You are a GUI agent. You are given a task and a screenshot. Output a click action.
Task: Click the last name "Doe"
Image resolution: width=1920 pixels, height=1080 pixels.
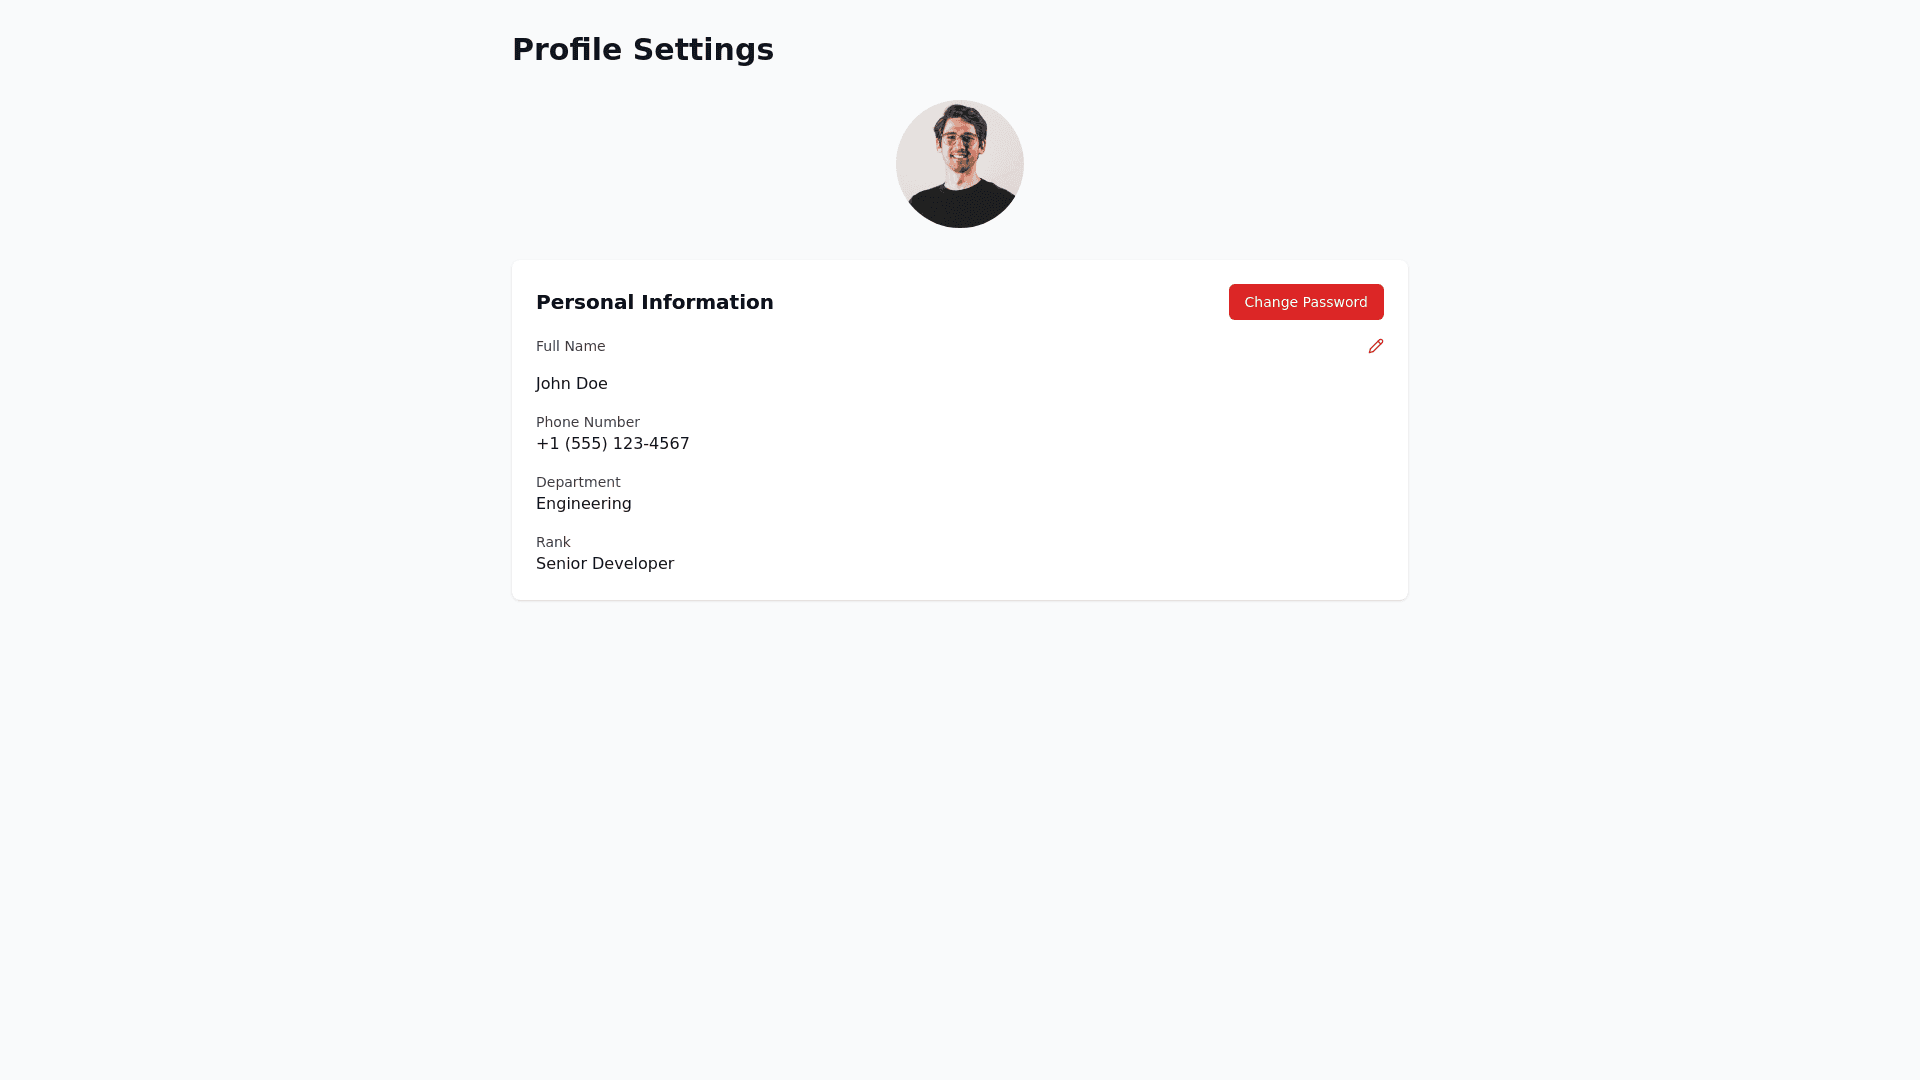click(x=592, y=384)
